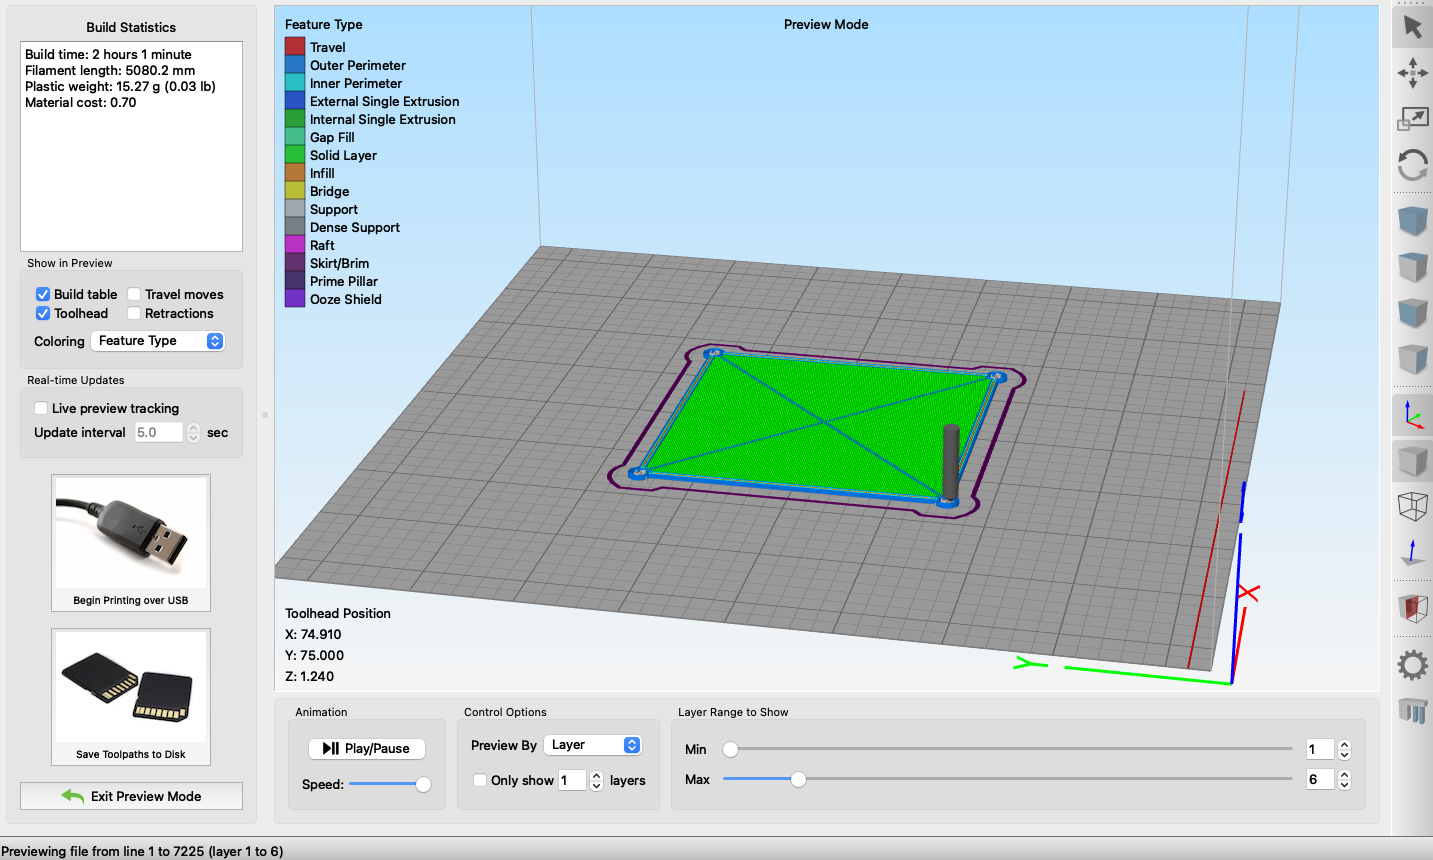1433x860 pixels.
Task: Enable the Retractions checkbox
Action: [x=134, y=313]
